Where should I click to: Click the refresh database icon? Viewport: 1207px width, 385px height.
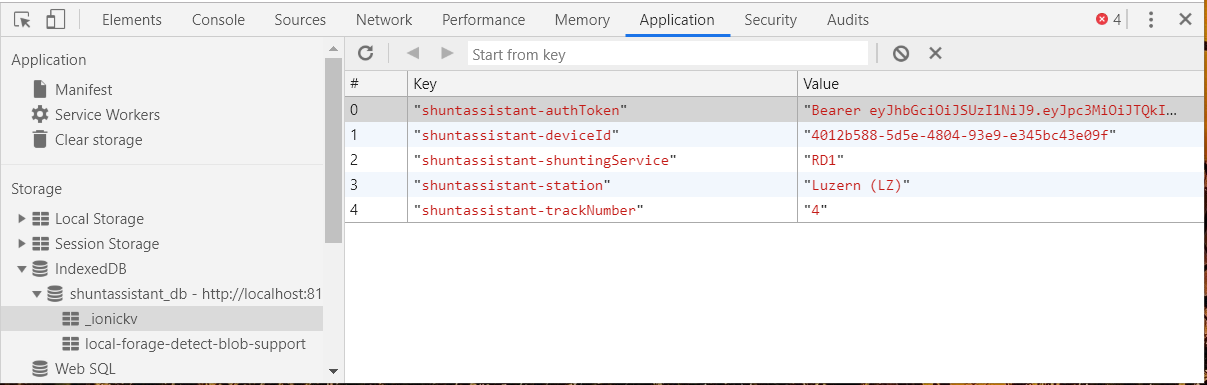366,53
